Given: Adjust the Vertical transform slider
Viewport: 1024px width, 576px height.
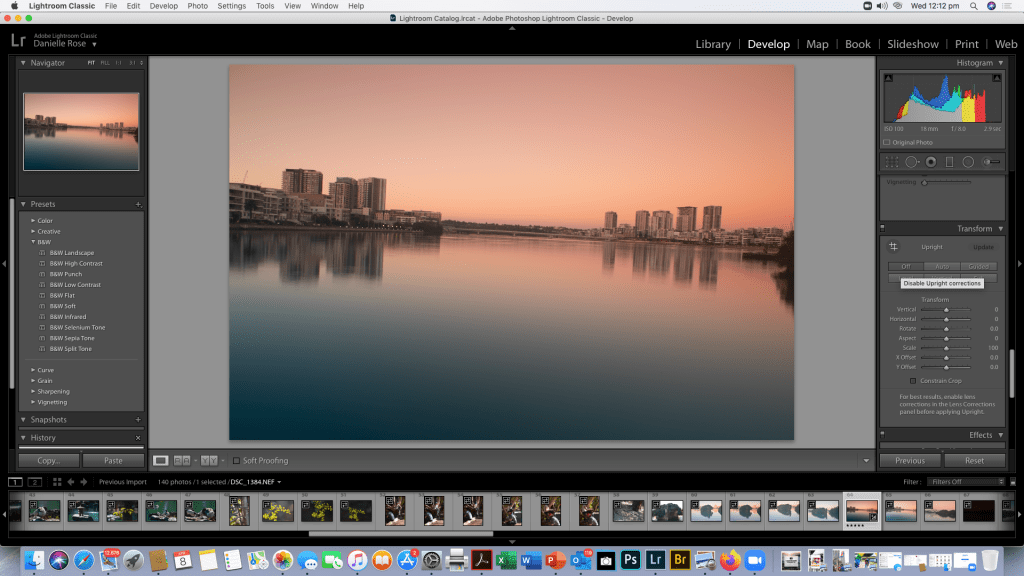Looking at the screenshot, I should point(946,310).
